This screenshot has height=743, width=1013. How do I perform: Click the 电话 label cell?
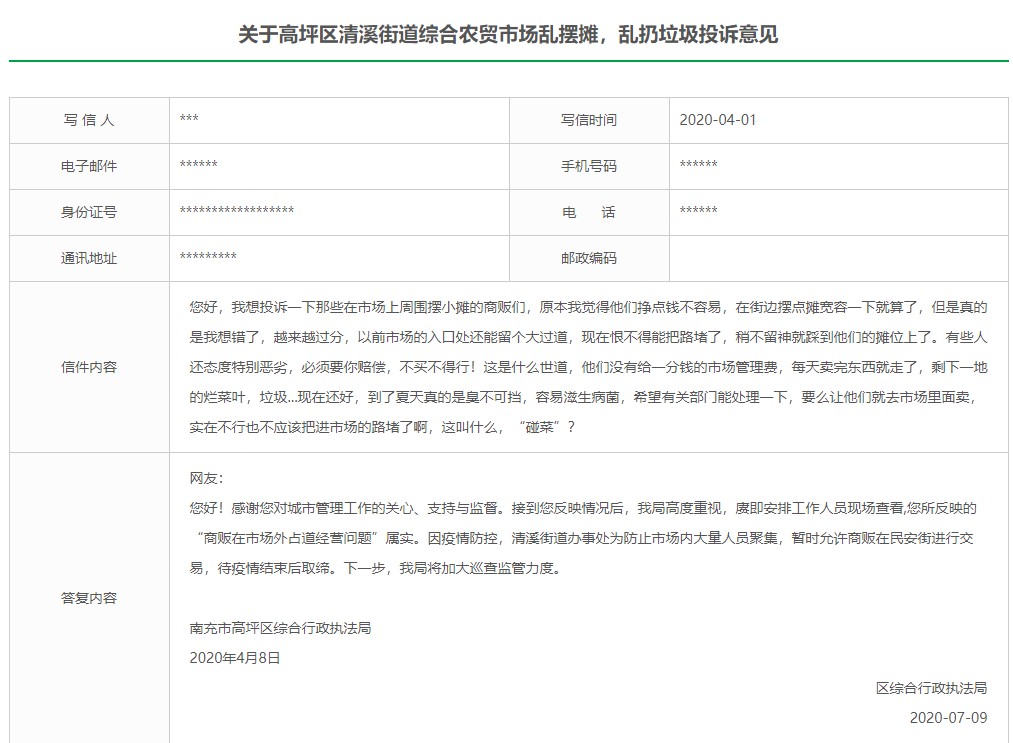pos(588,212)
